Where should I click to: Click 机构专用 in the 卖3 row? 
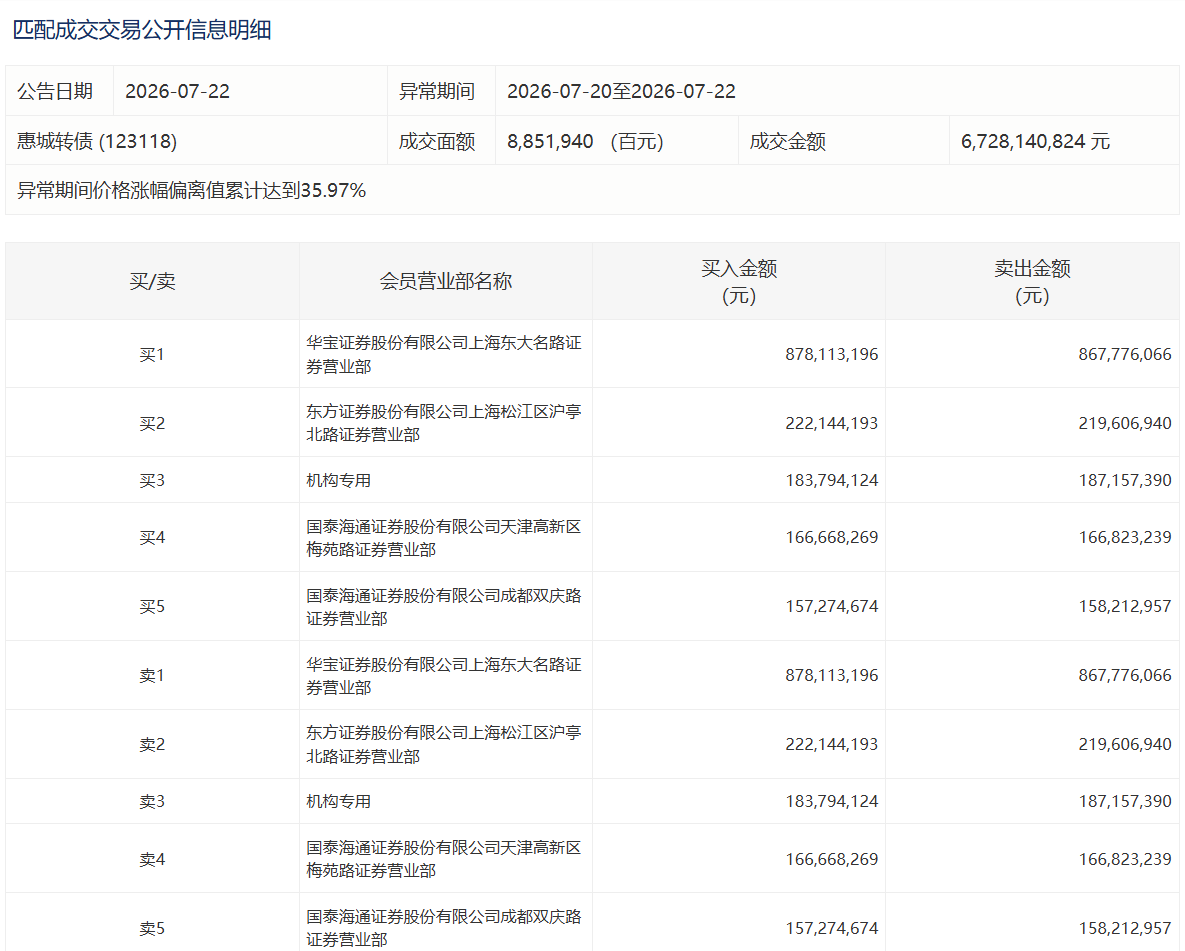coord(339,801)
